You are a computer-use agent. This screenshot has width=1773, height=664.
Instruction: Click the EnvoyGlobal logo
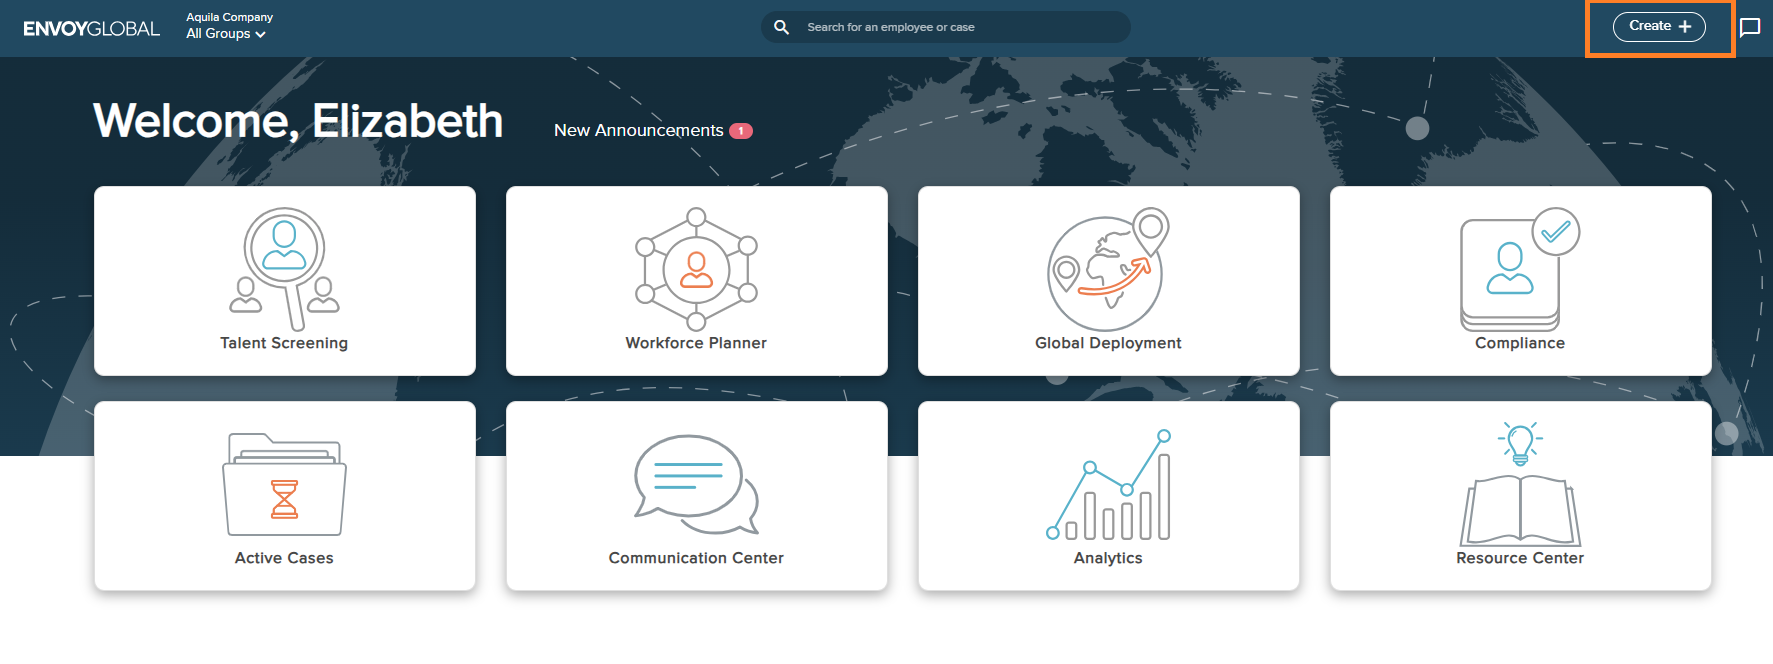pos(91,28)
